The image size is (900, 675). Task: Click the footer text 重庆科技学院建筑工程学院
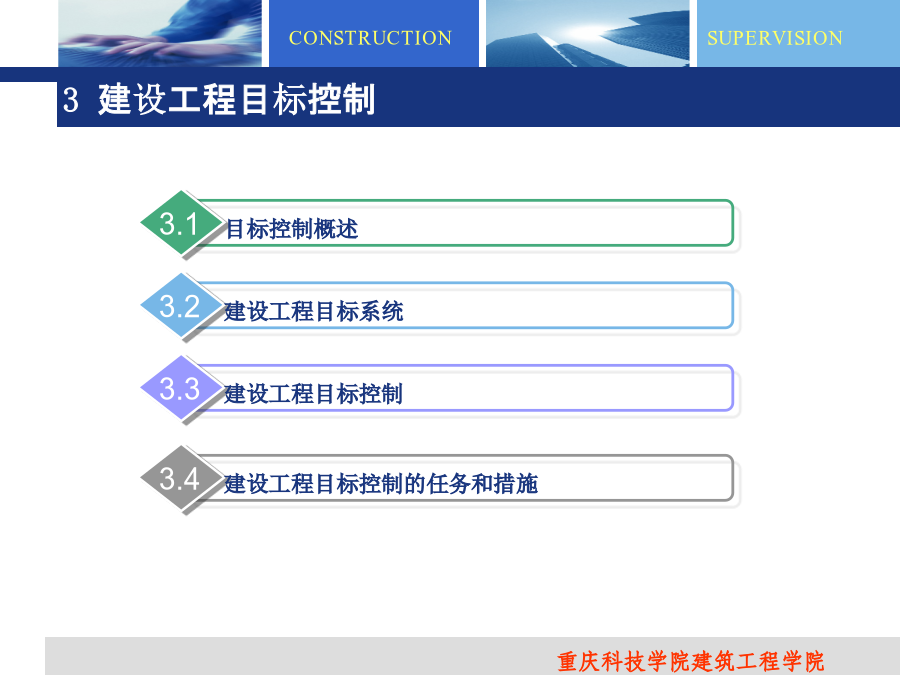click(690, 661)
